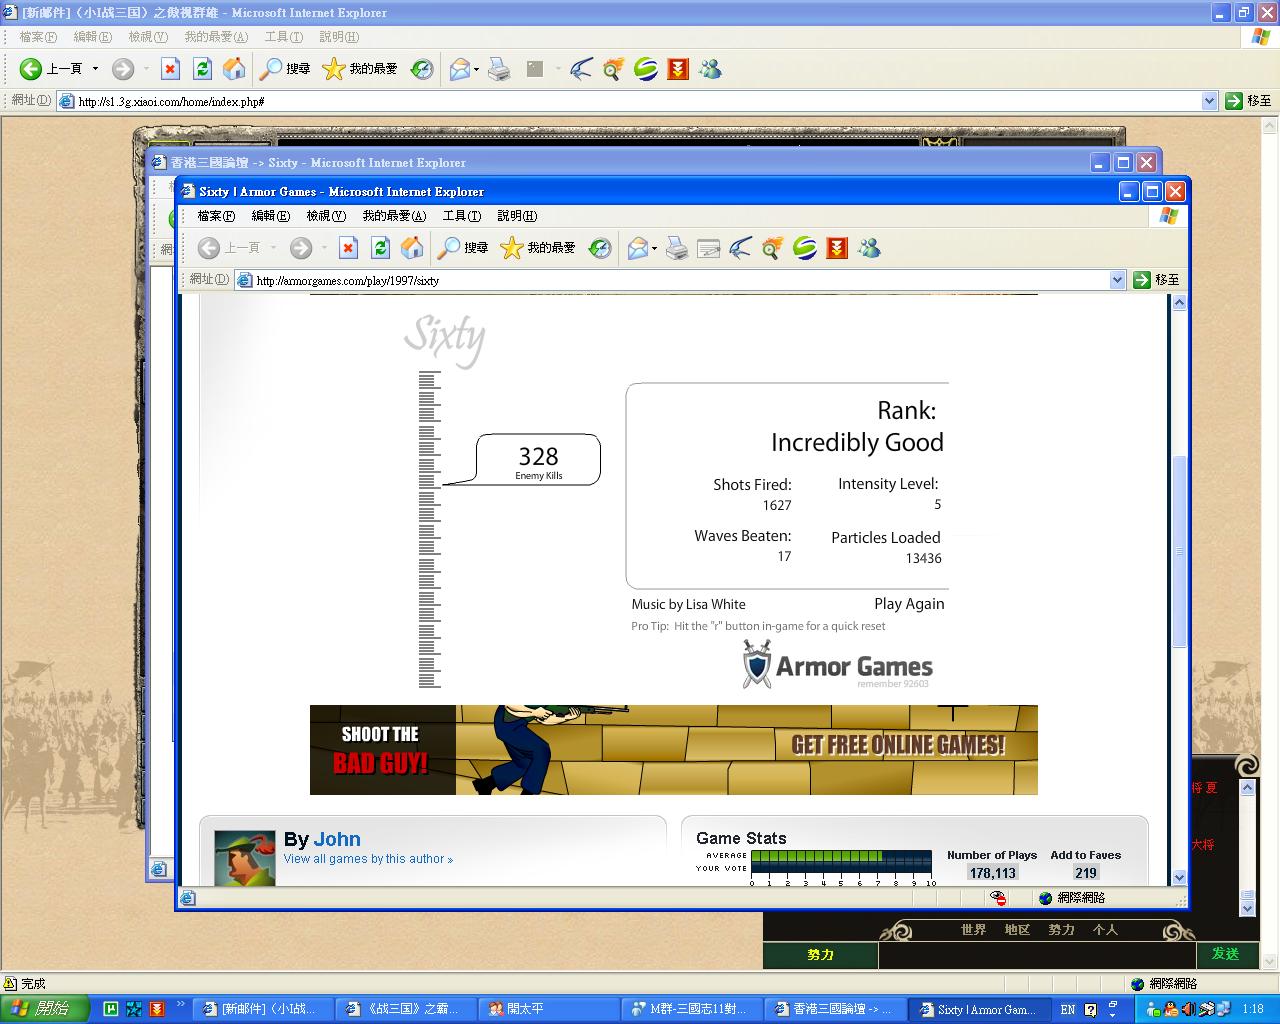Screen dimensions: 1280x1024
Task: Open History icon in the Sixty window toolbar
Action: 600,248
